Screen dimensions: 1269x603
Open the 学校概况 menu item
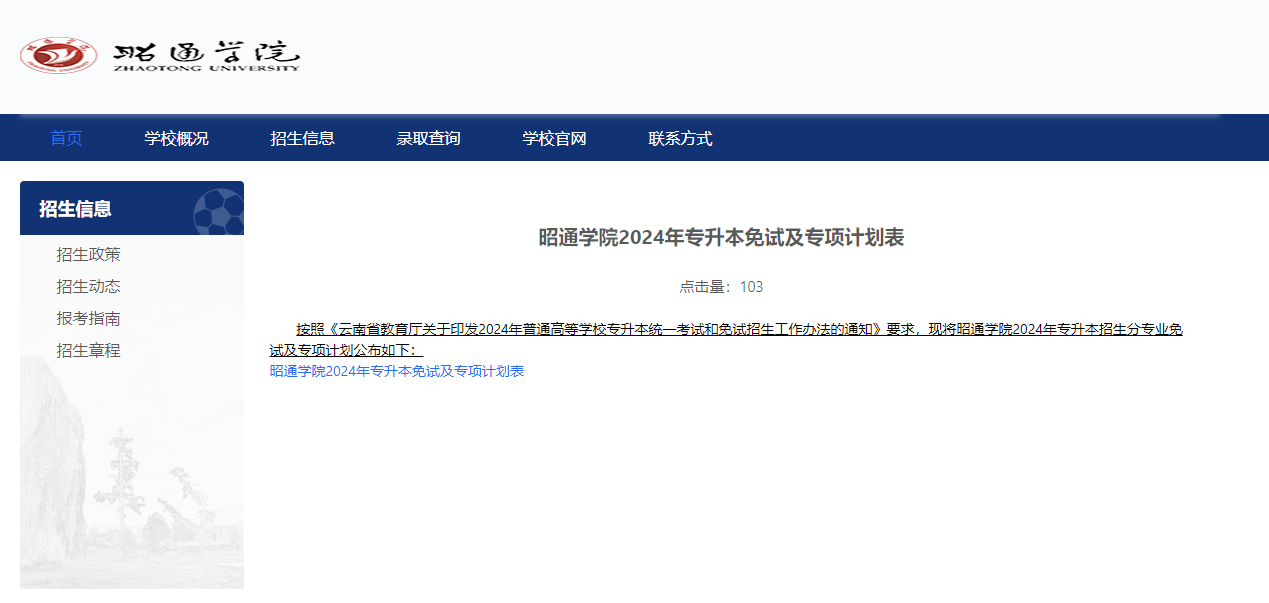pyautogui.click(x=176, y=138)
